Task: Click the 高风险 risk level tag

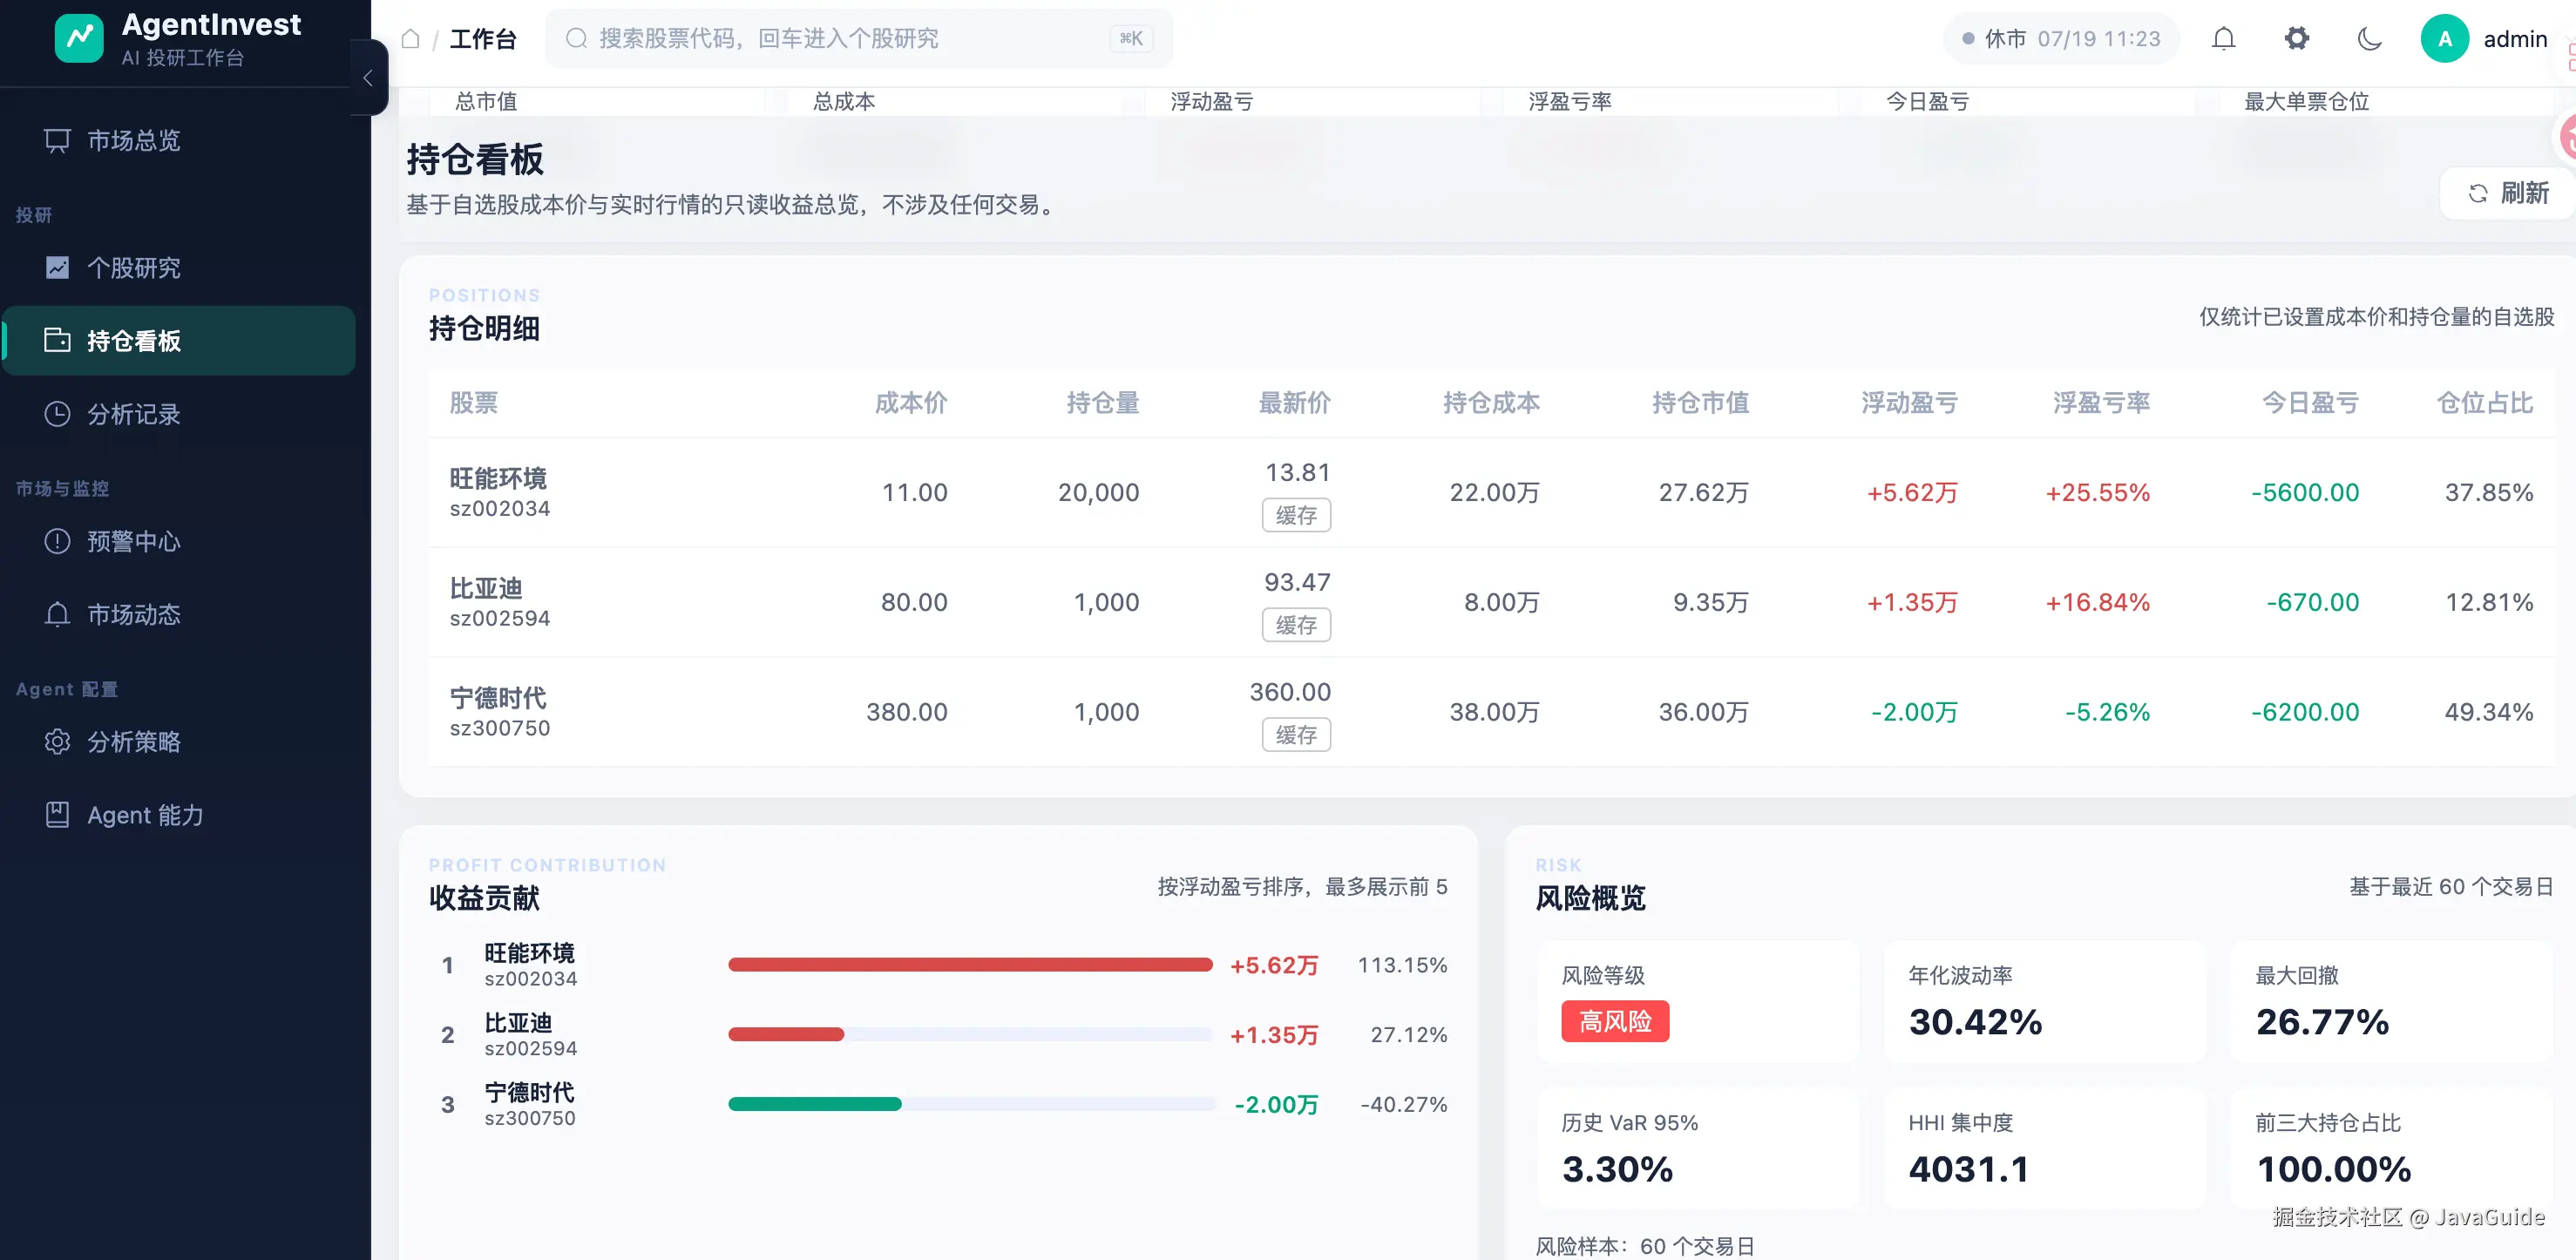Action: pos(1615,1022)
